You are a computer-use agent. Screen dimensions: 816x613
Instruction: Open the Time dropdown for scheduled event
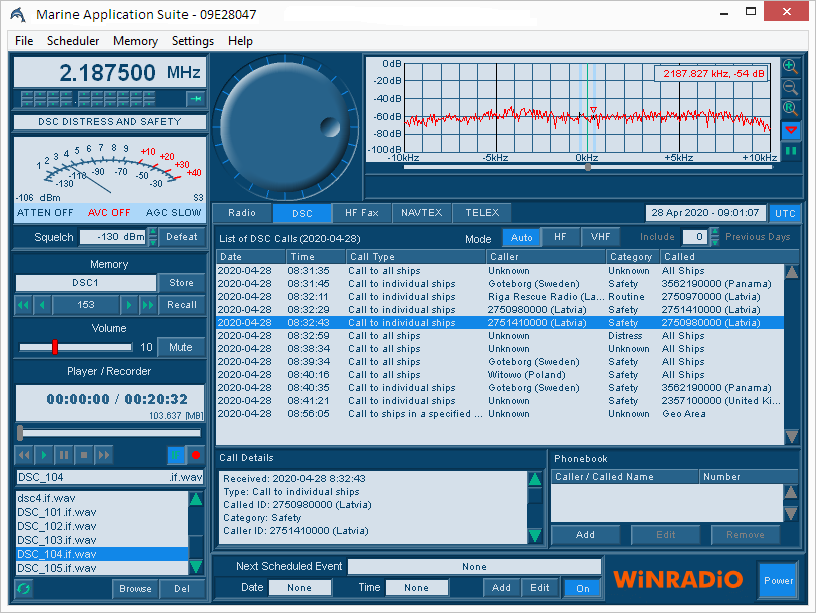tap(416, 588)
